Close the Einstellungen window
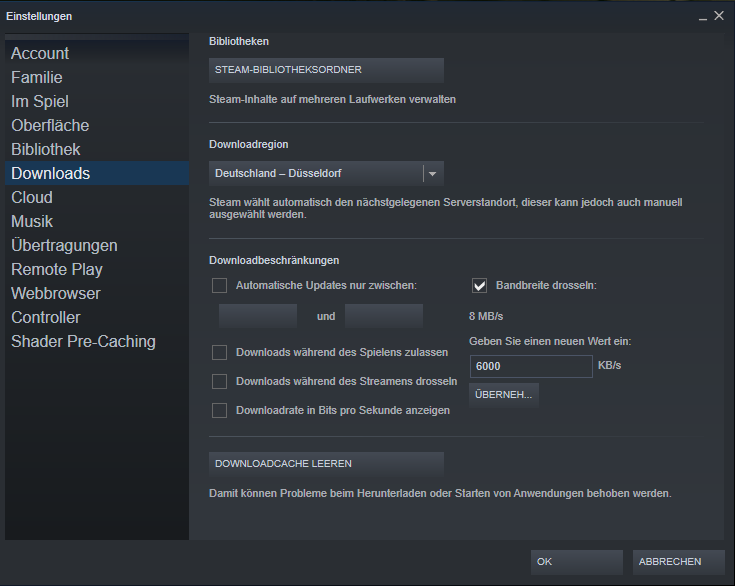The image size is (735, 586). click(719, 16)
